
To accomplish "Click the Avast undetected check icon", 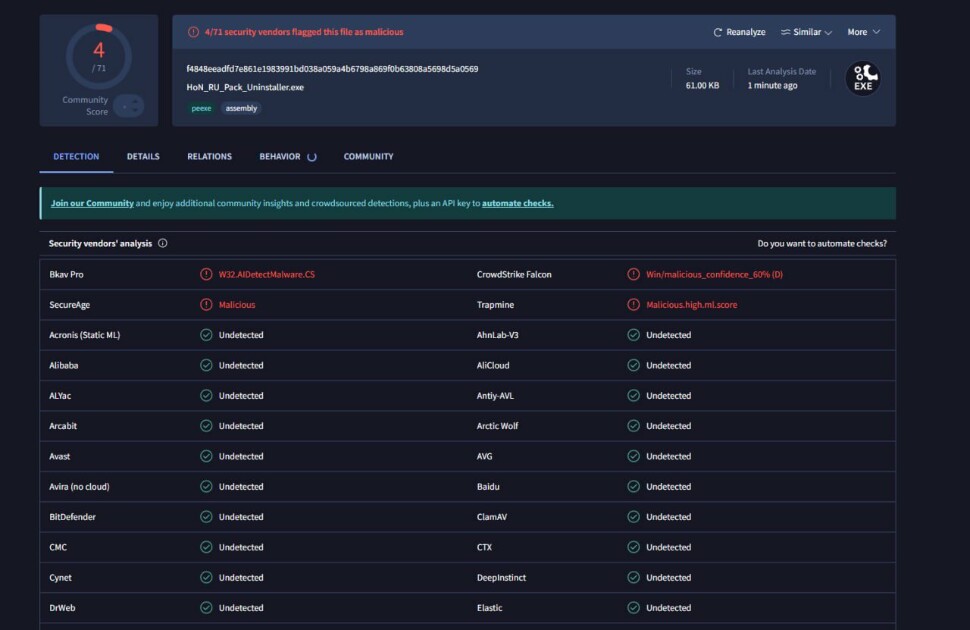I will (206, 456).
